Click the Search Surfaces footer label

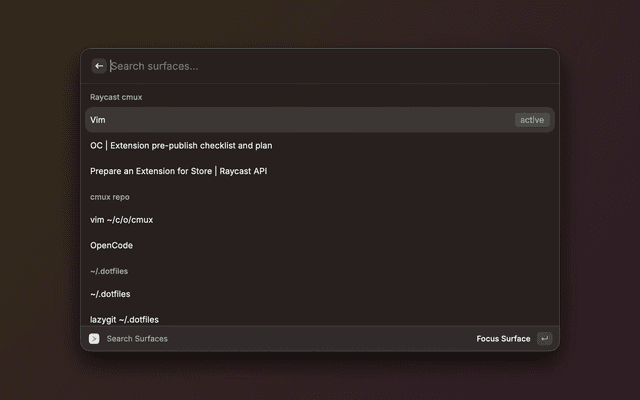point(137,339)
